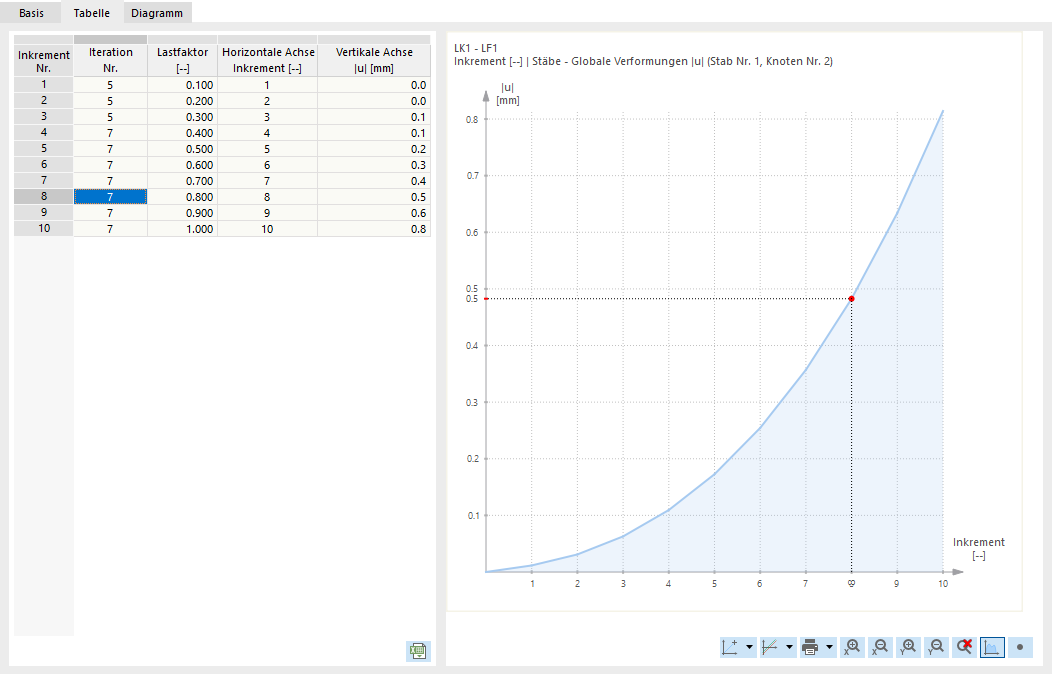Export the table to Excel
The image size is (1052, 674).
pyautogui.click(x=417, y=650)
